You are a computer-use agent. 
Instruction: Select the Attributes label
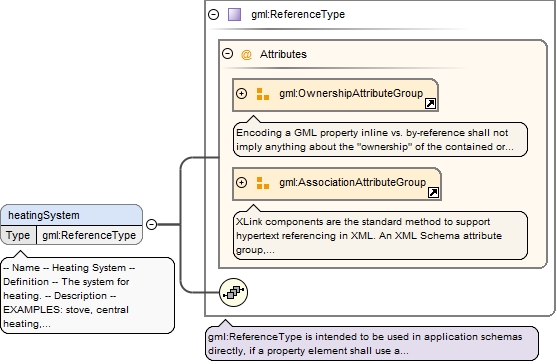pyautogui.click(x=283, y=54)
